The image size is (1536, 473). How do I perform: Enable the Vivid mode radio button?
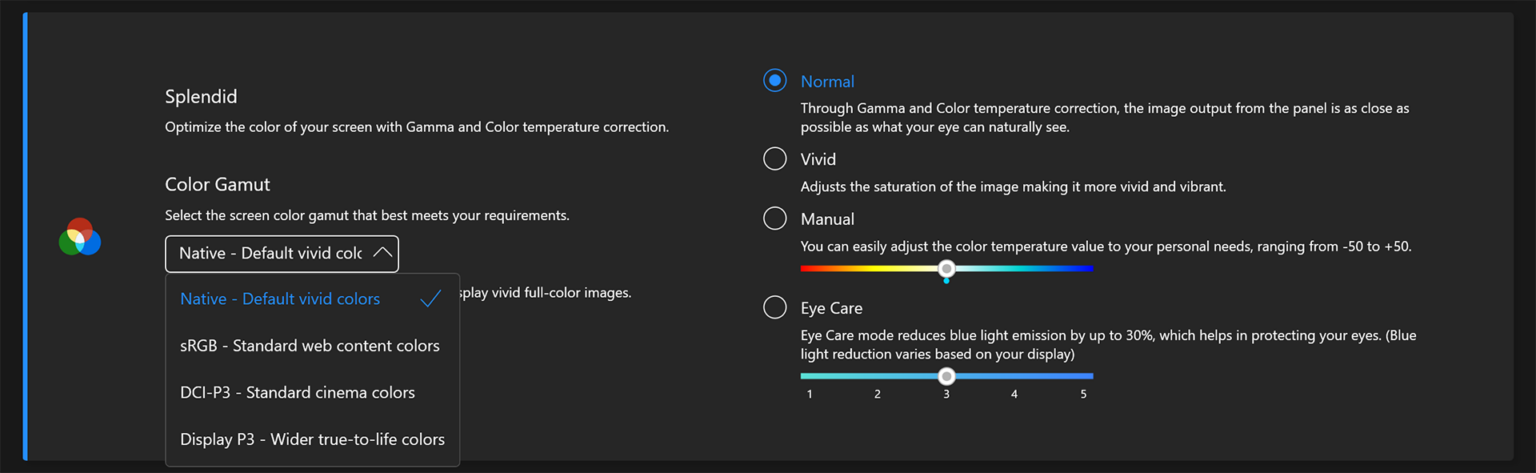coord(775,158)
